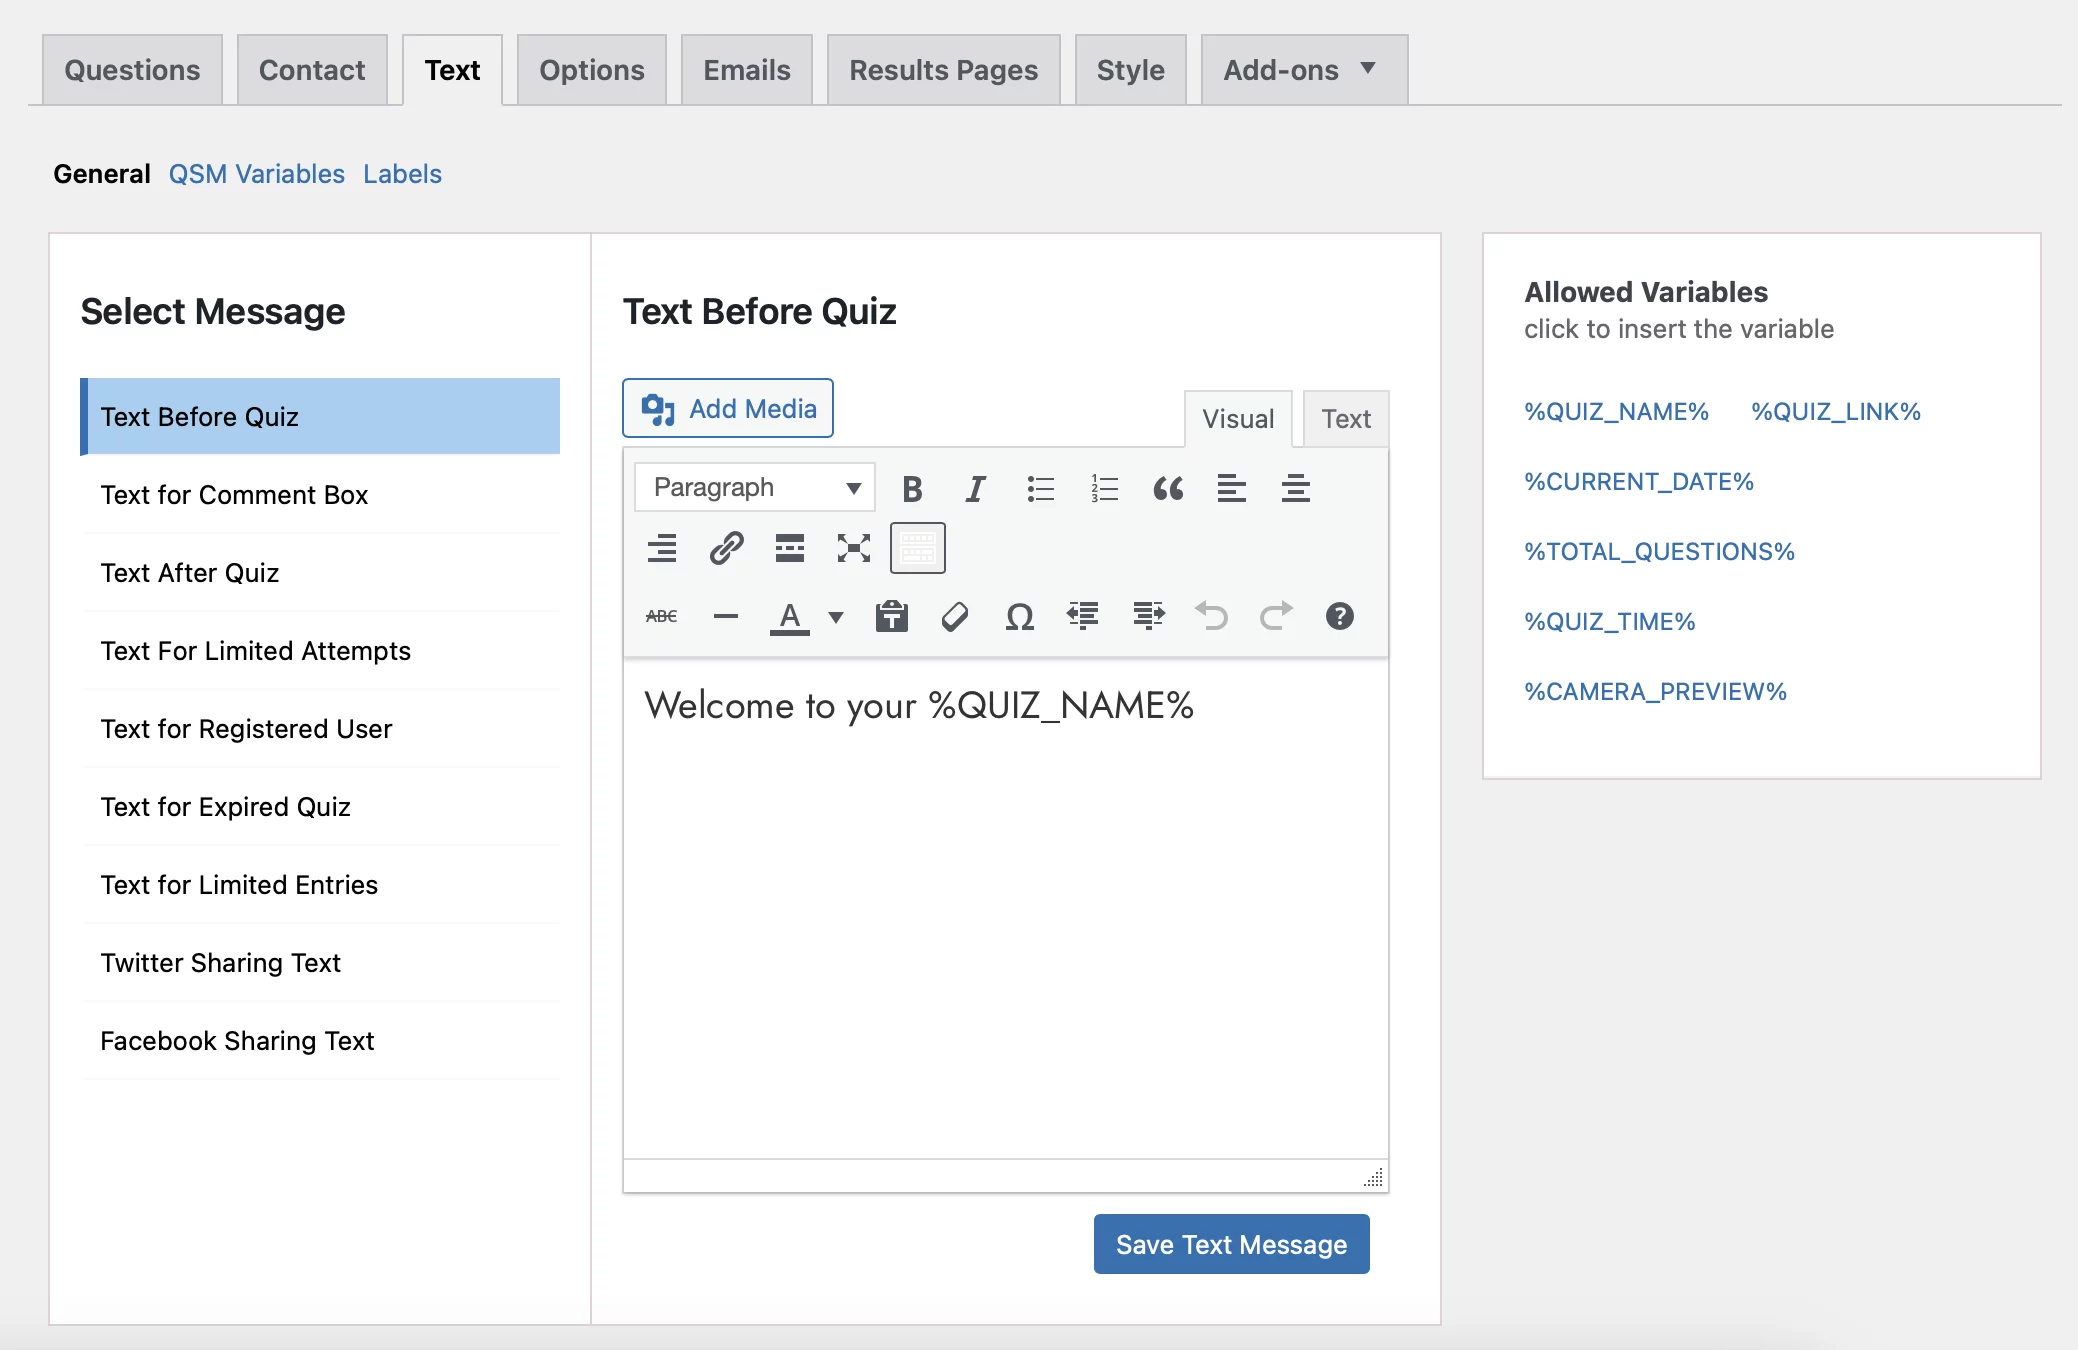The width and height of the screenshot is (2078, 1350).
Task: Toggle bold formatting in editor
Action: (x=912, y=488)
